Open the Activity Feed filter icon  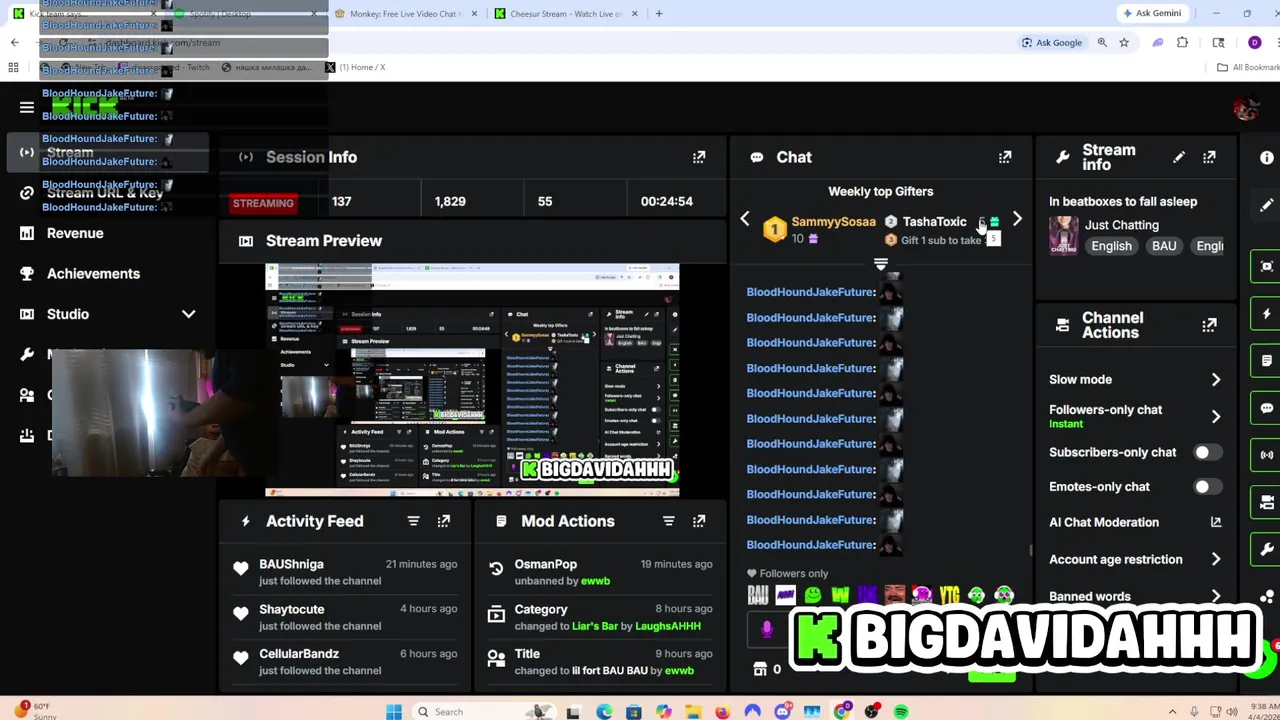coord(413,521)
